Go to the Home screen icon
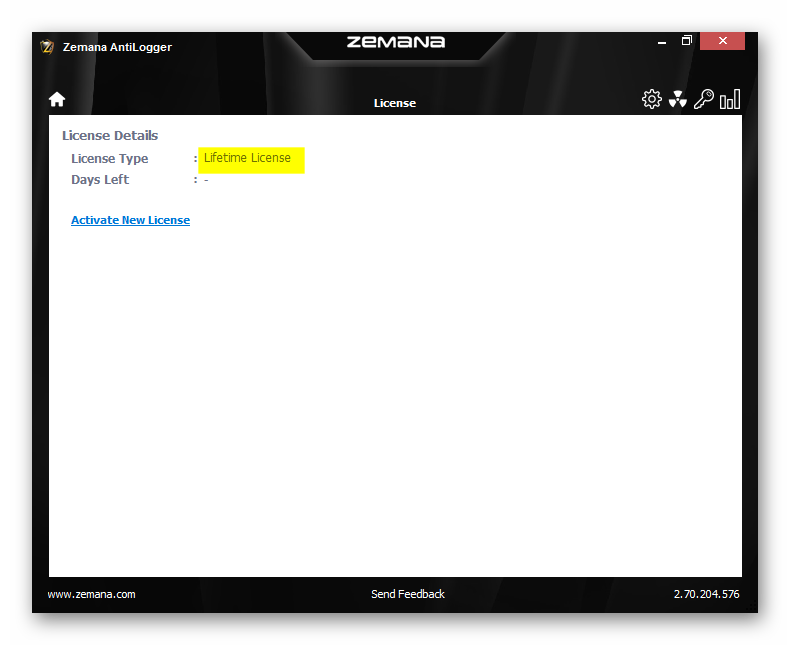 pos(57,99)
